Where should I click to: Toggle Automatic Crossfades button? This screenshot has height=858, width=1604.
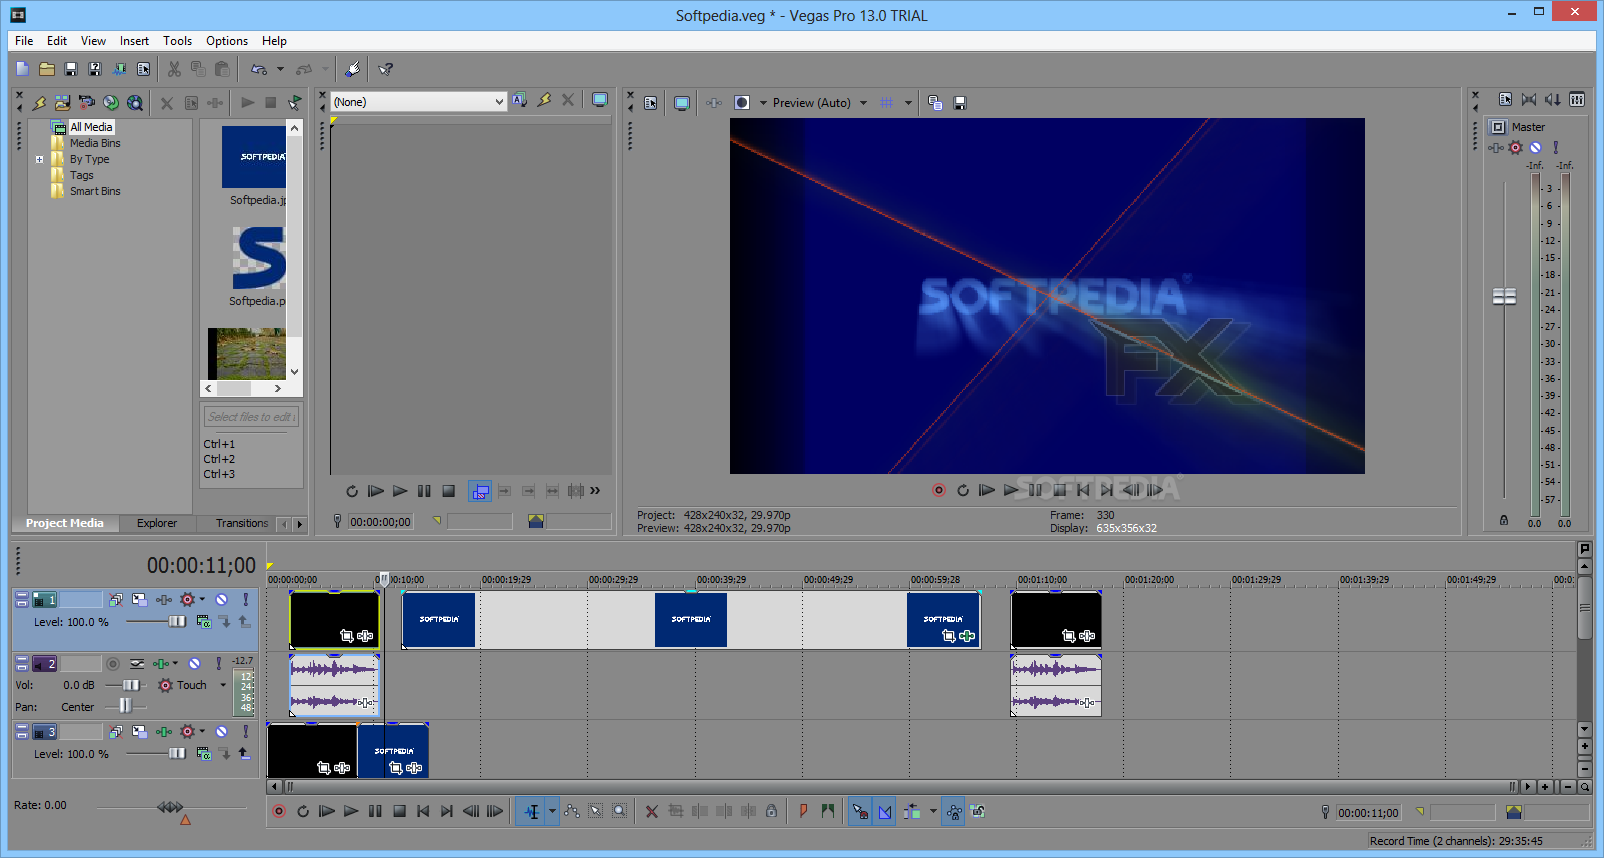885,811
